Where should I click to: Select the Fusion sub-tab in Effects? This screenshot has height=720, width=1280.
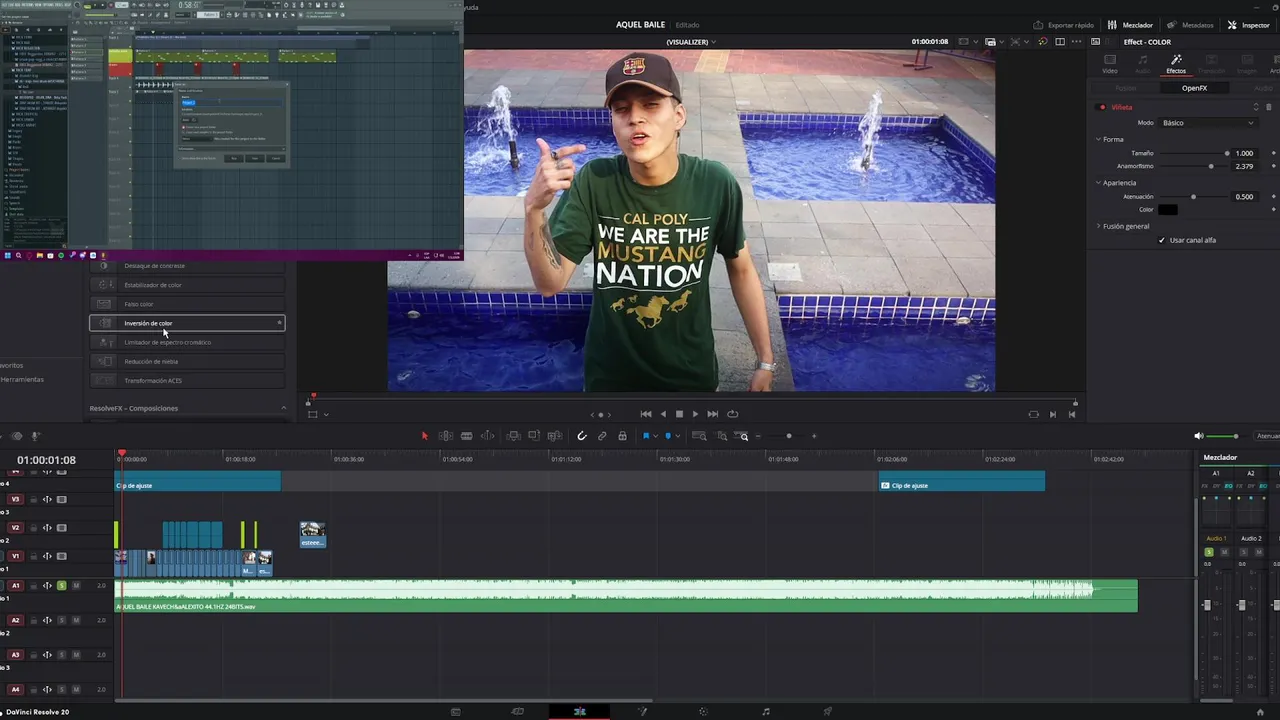(1126, 88)
